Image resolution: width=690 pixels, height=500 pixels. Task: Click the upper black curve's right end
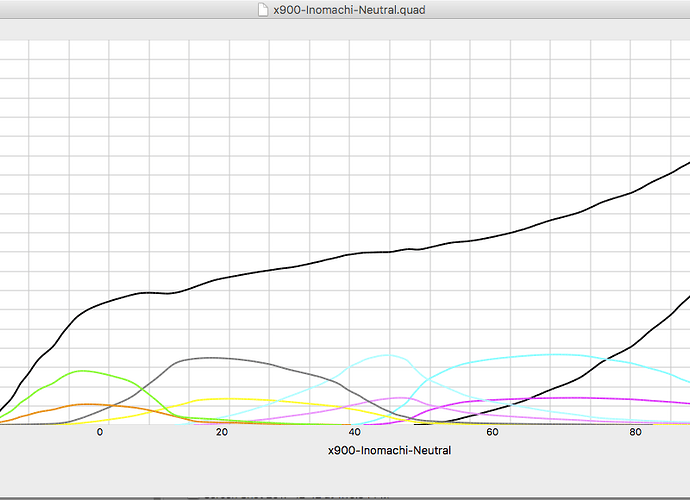pyautogui.click(x=686, y=163)
